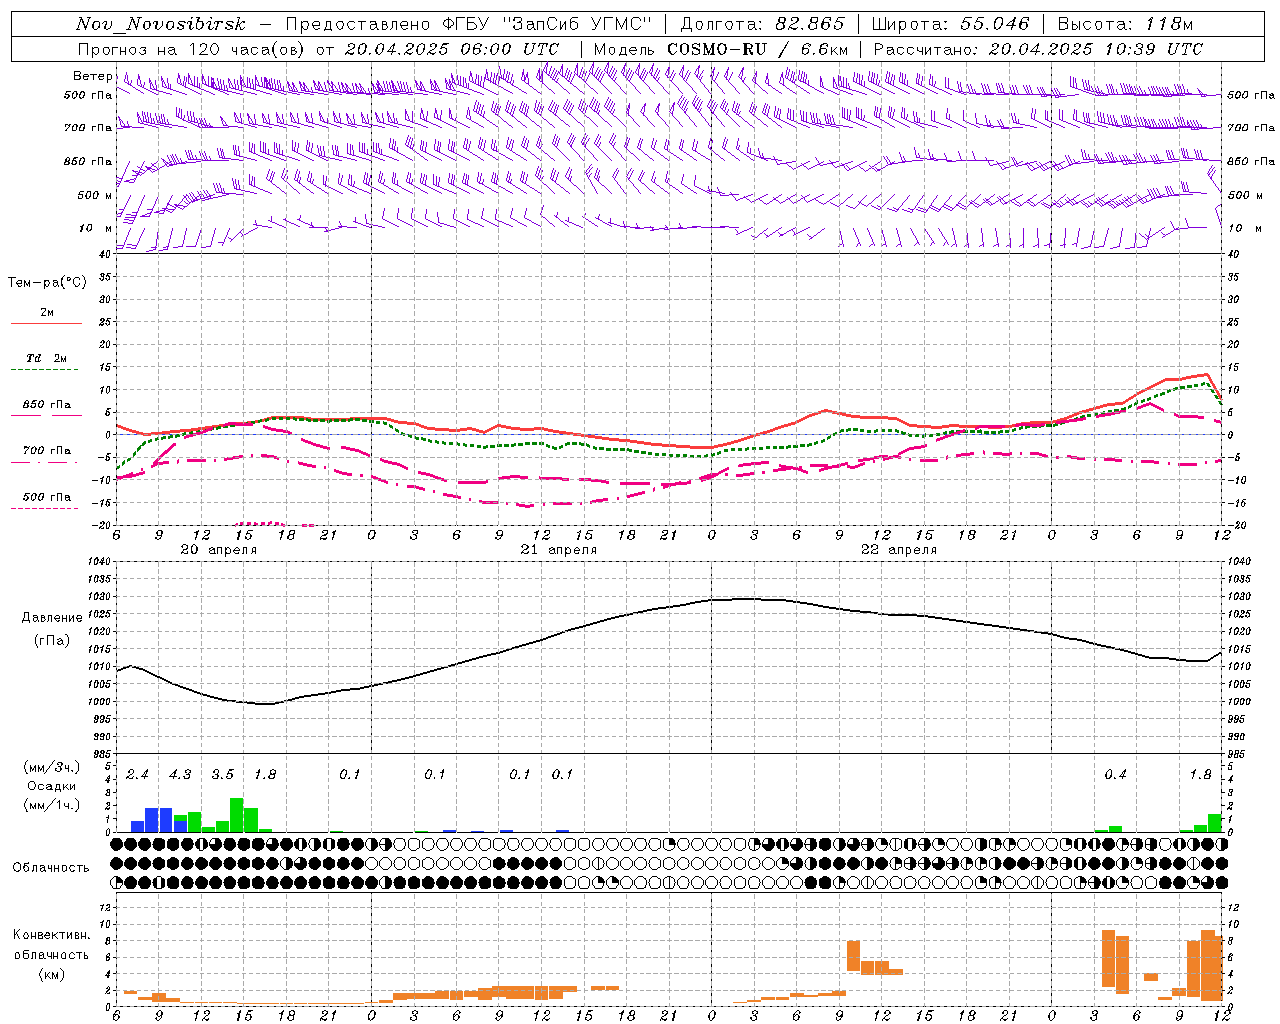This screenshot has height=1024, width=1280.
Task: Click the computed time 20.04.2025 10:39 UTC
Action: coord(1096,49)
